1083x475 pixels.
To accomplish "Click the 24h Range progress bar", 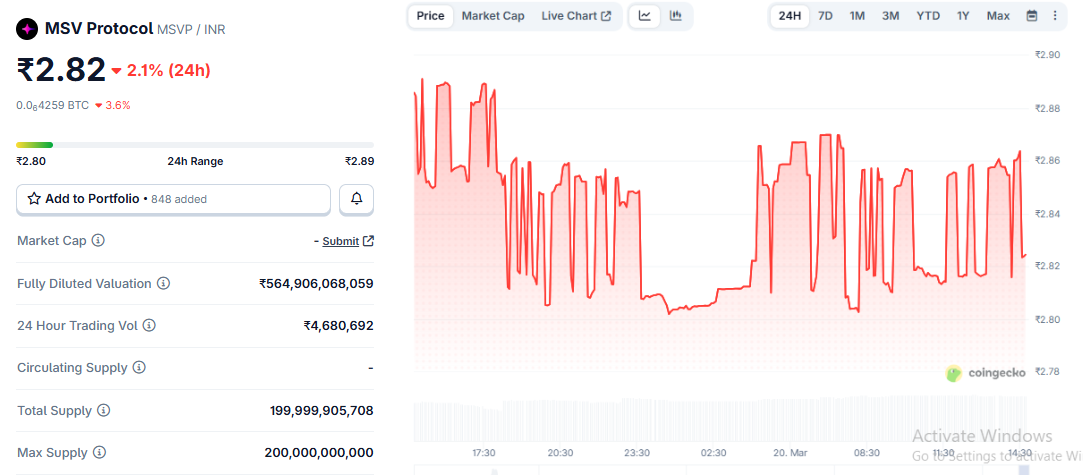I will 195,145.
